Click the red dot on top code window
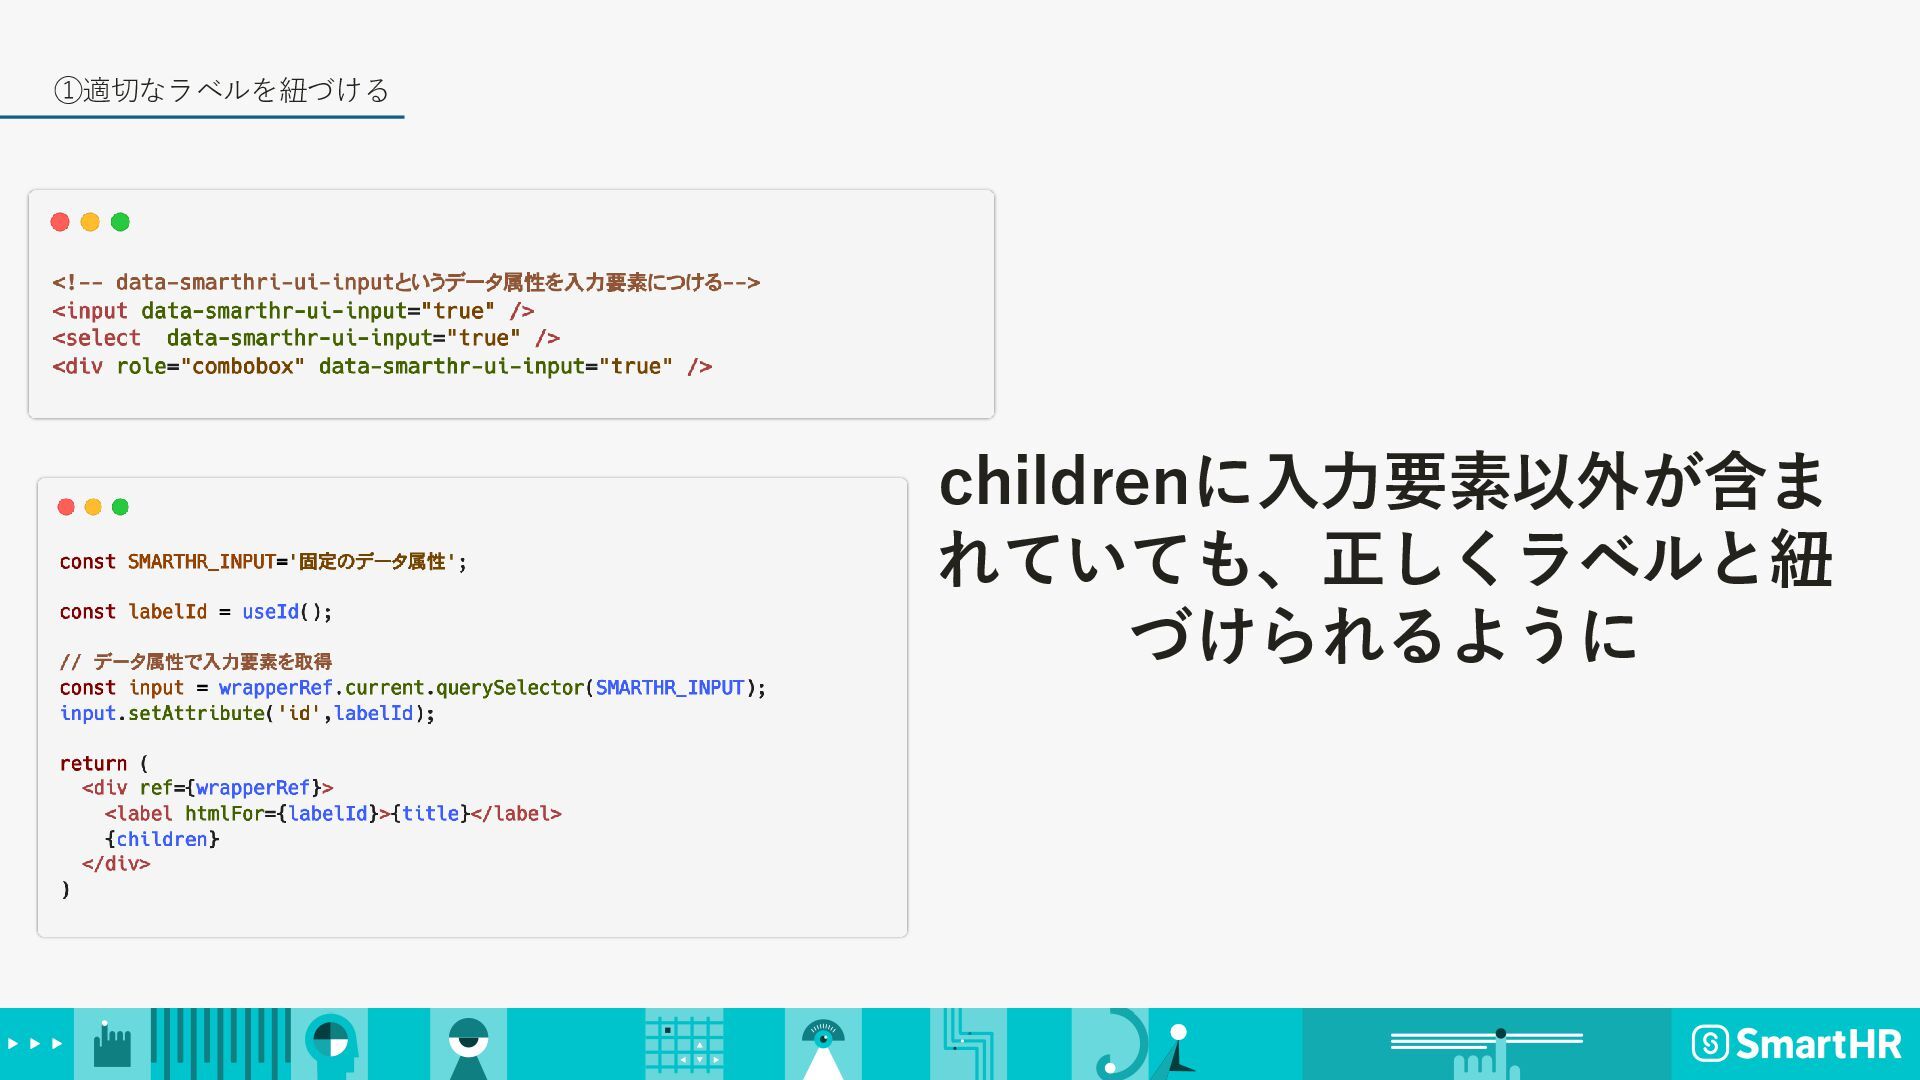The height and width of the screenshot is (1080, 1920). tap(60, 222)
